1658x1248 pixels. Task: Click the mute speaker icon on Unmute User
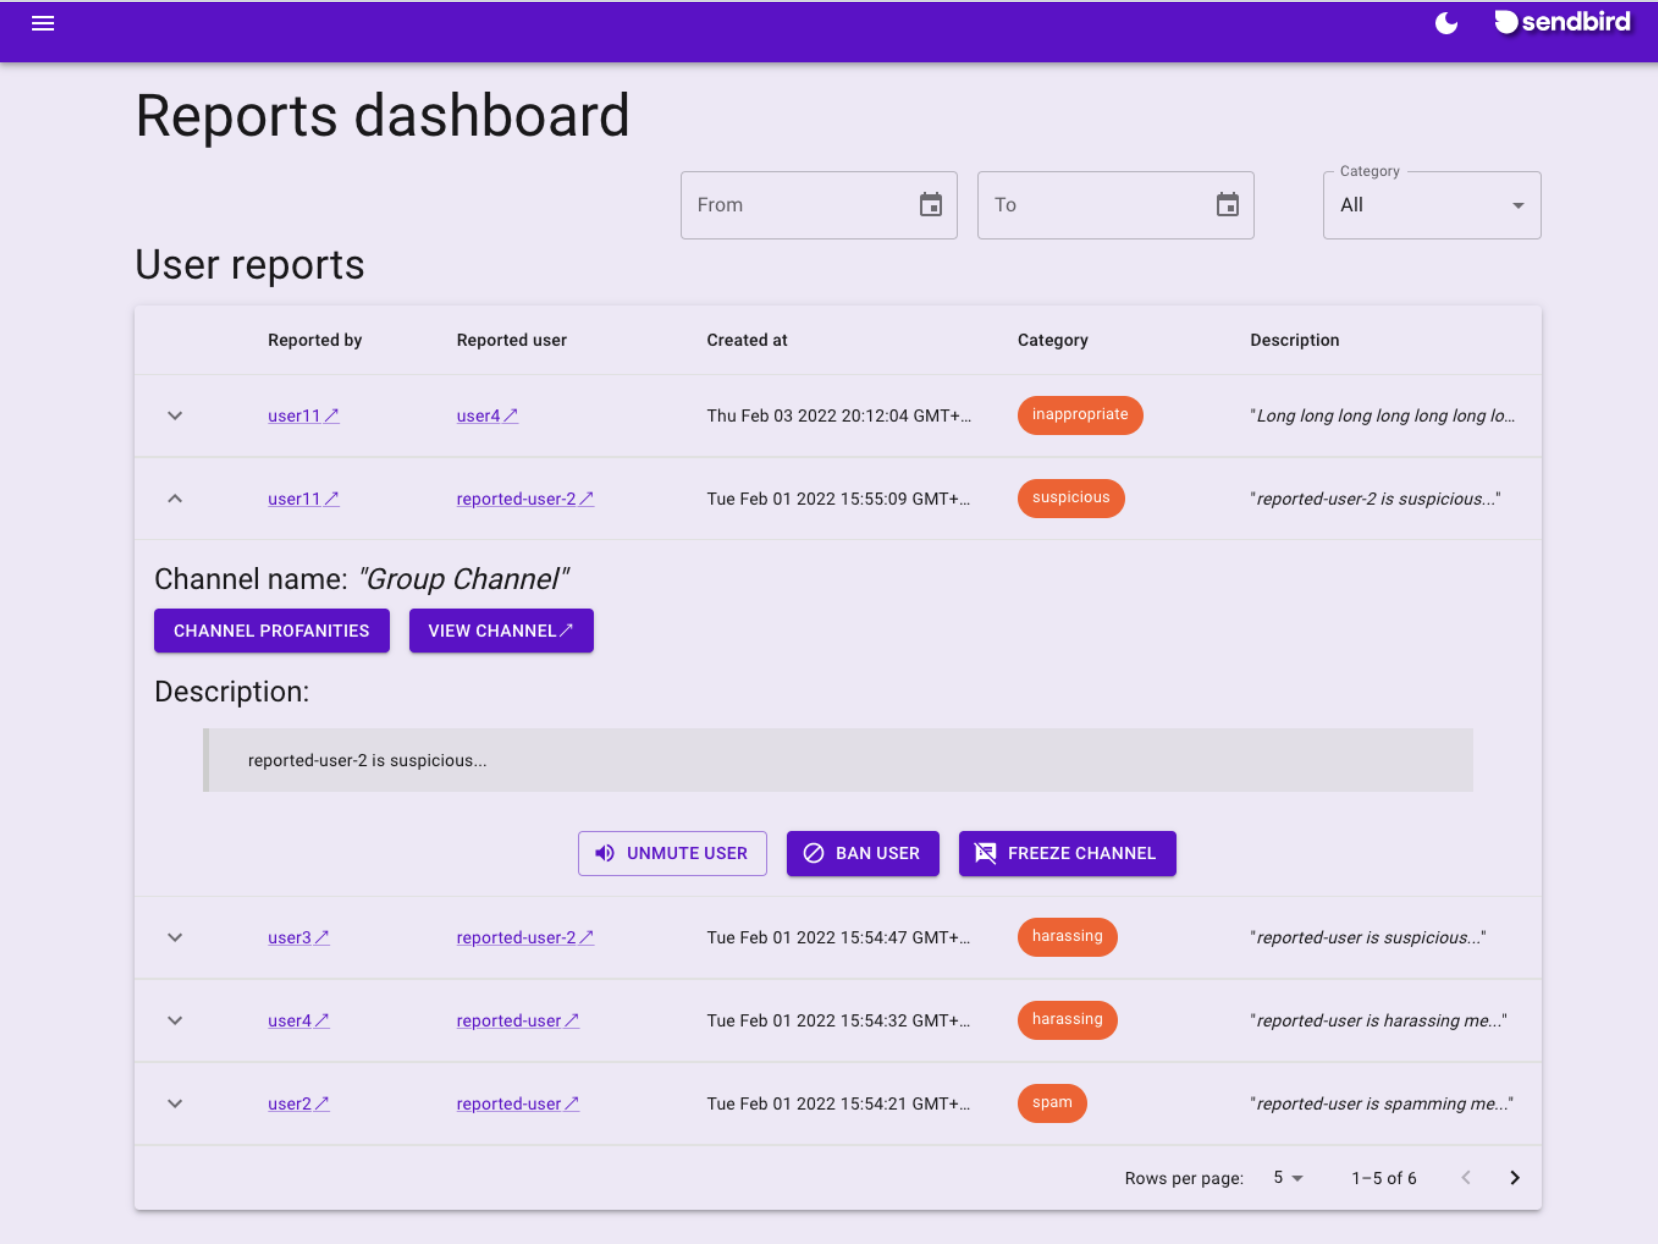click(604, 853)
